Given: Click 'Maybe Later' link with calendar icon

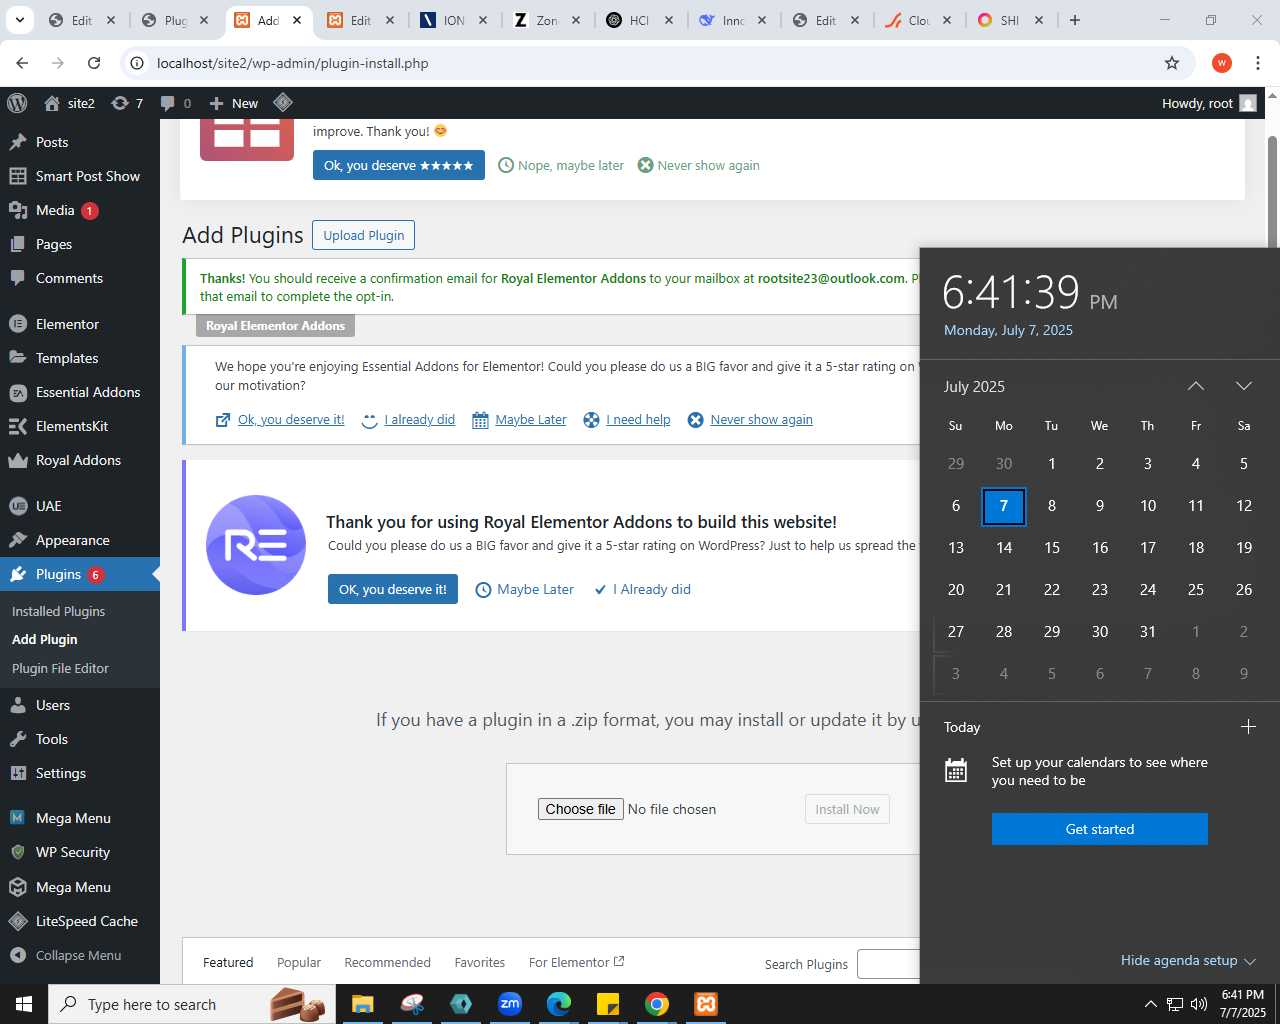Looking at the screenshot, I should (519, 420).
